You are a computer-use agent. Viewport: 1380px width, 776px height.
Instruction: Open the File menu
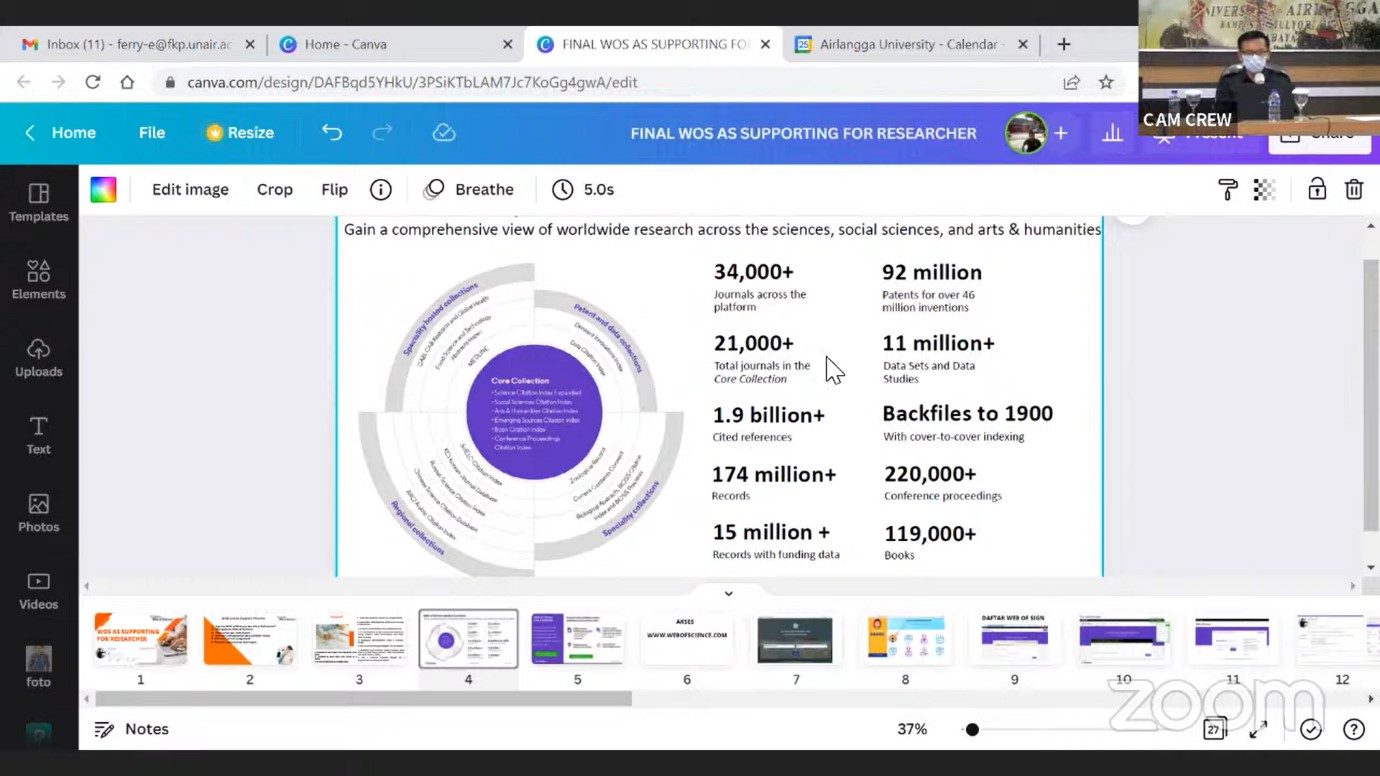click(x=152, y=133)
